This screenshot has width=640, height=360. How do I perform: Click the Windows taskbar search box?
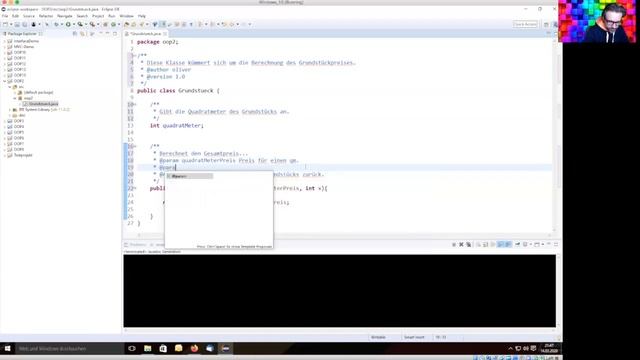coord(69,349)
